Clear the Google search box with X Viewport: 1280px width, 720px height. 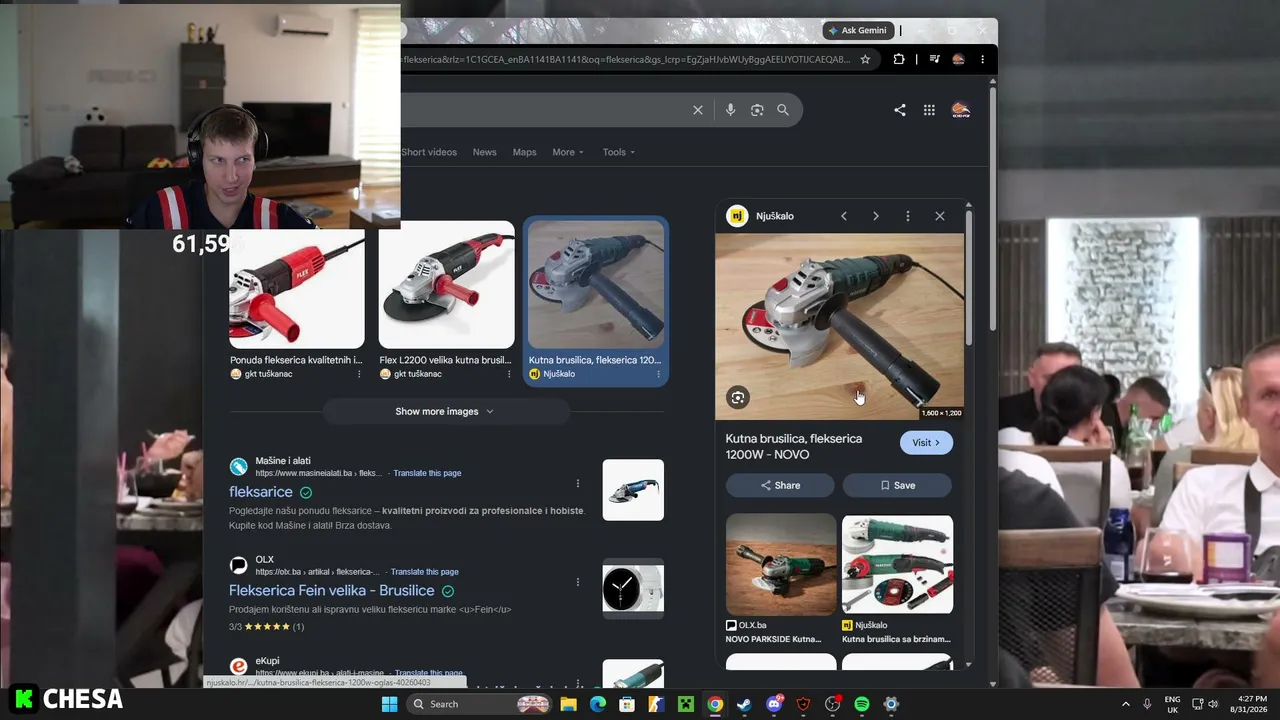click(x=698, y=110)
